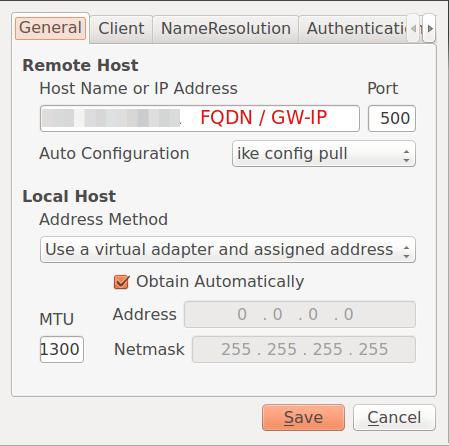Click the last octet of the Address field

click(x=348, y=314)
